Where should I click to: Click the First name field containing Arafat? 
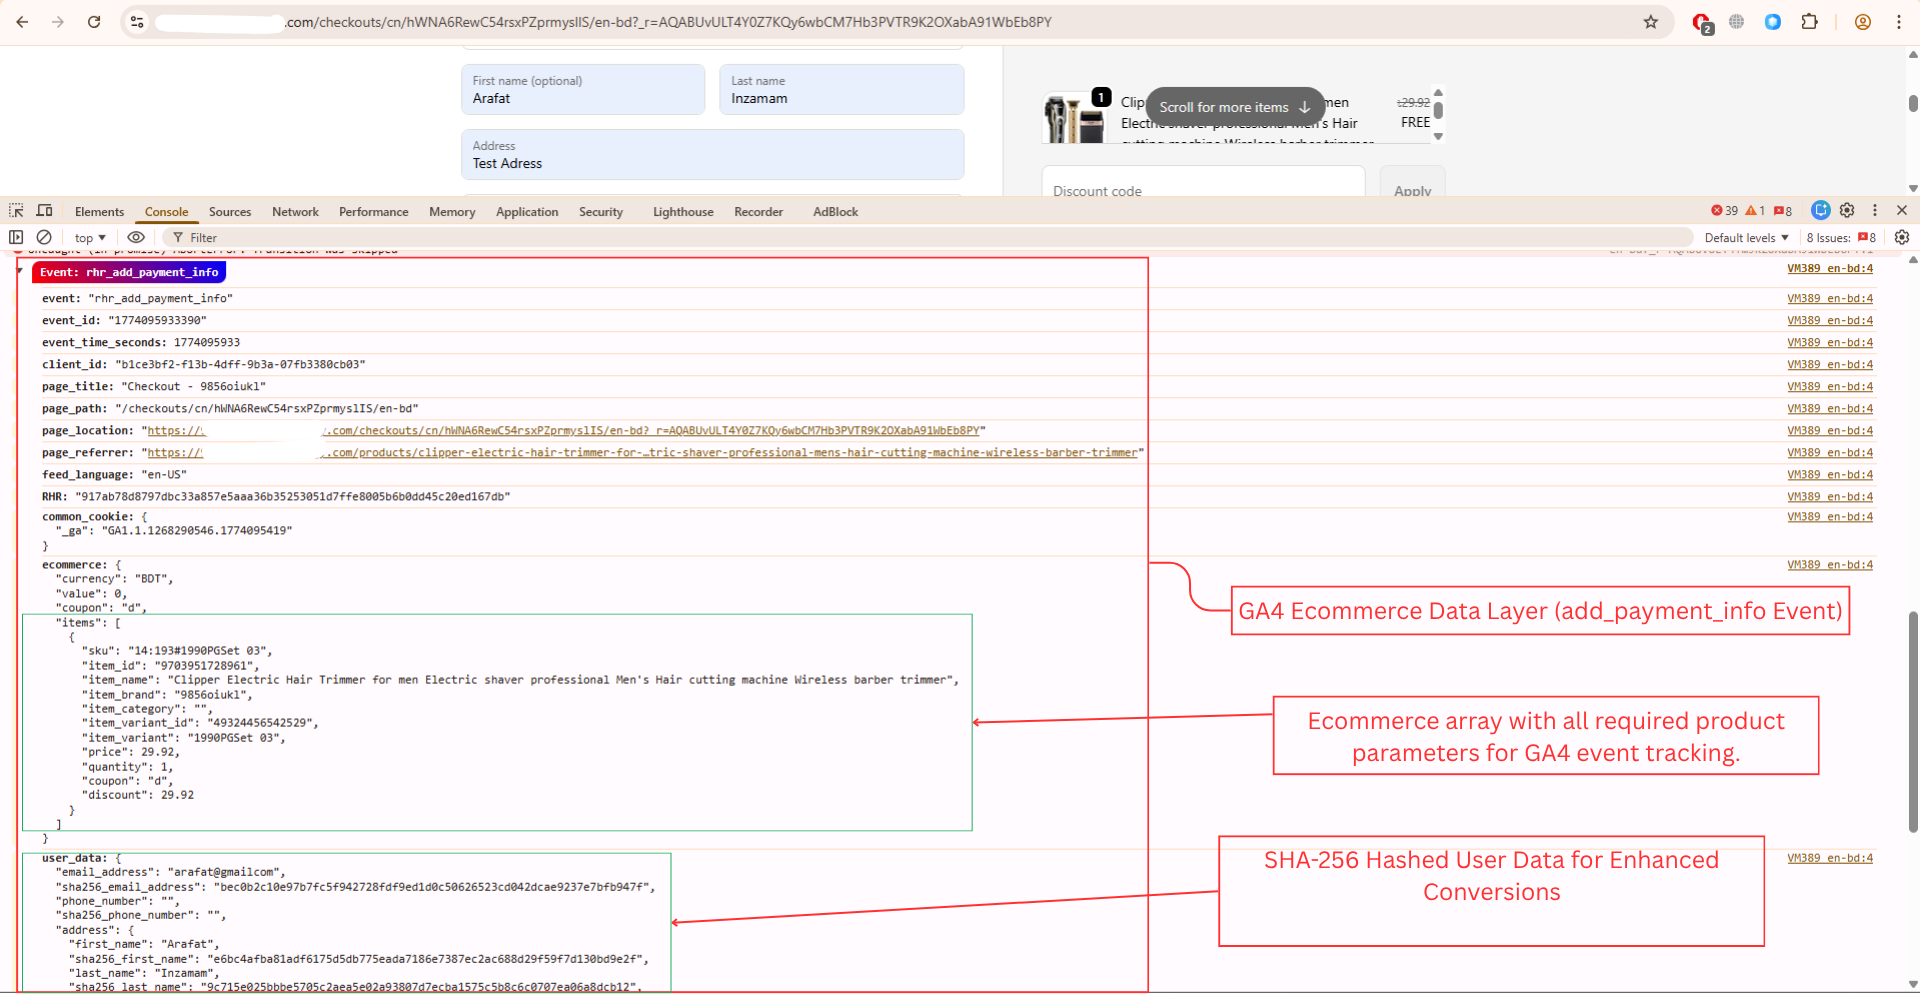[x=583, y=89]
